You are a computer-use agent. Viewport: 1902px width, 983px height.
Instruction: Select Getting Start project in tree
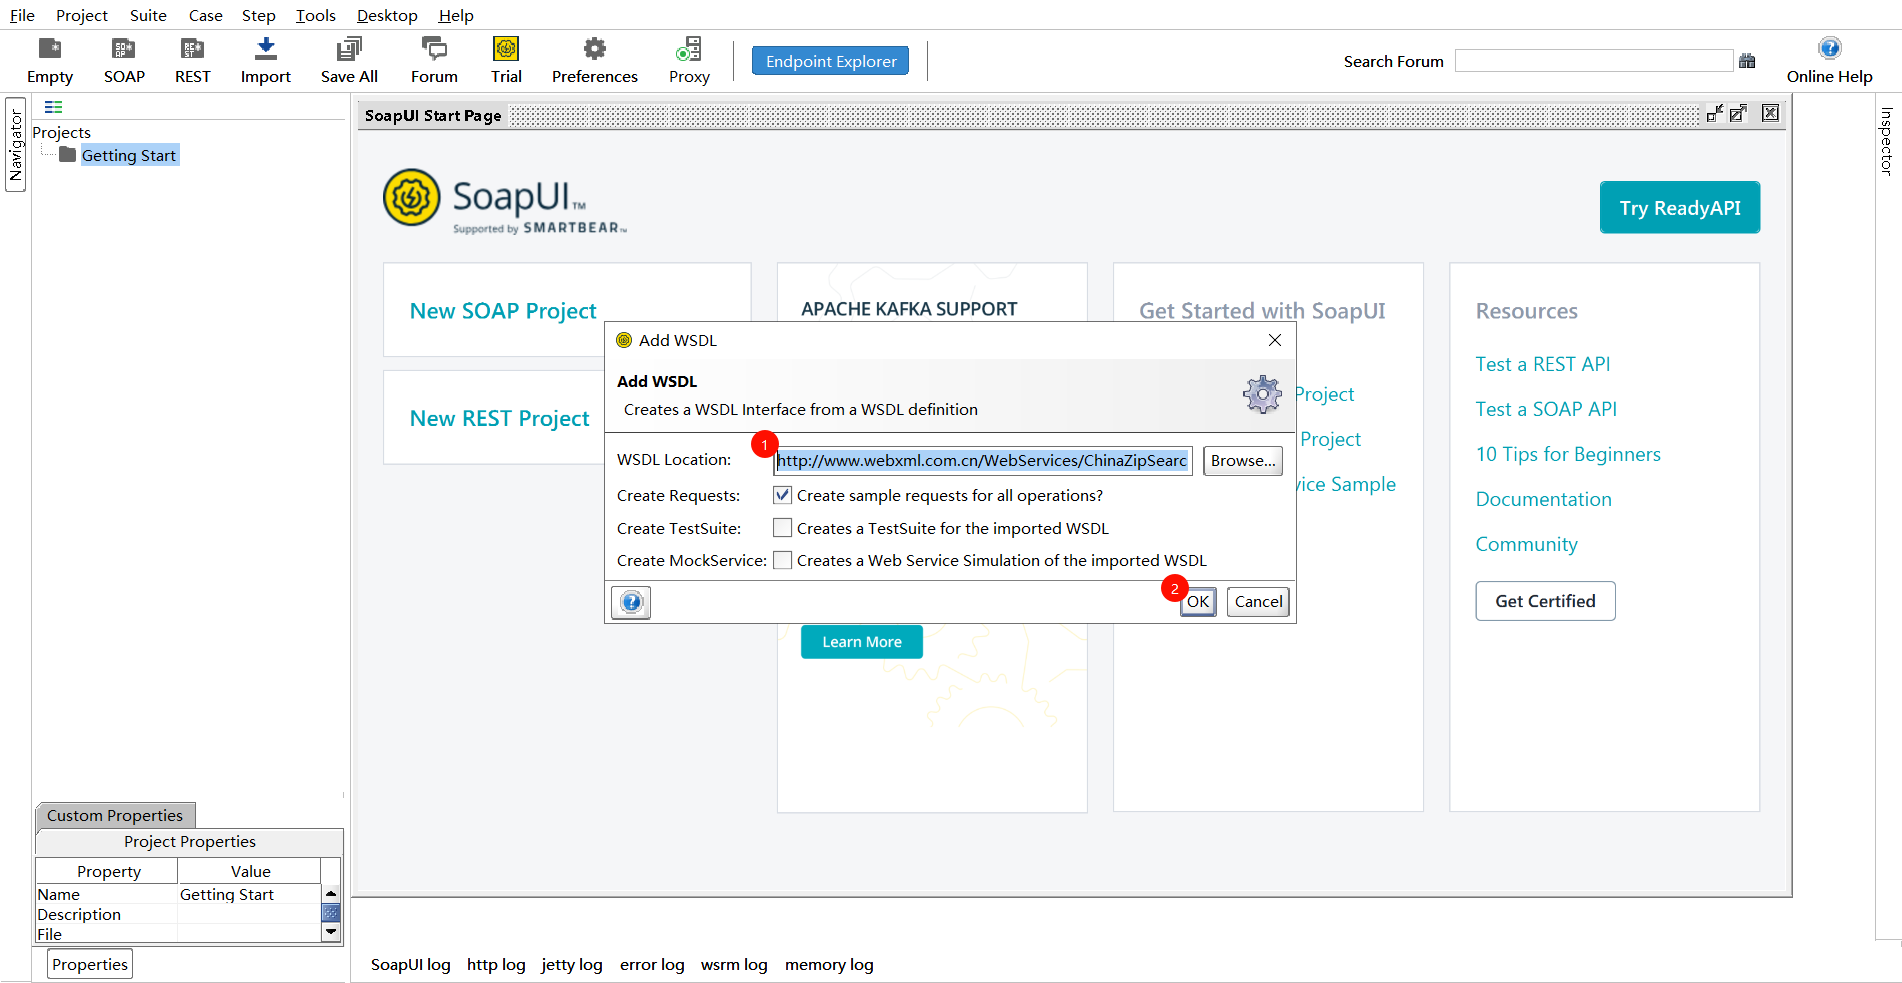(x=129, y=155)
